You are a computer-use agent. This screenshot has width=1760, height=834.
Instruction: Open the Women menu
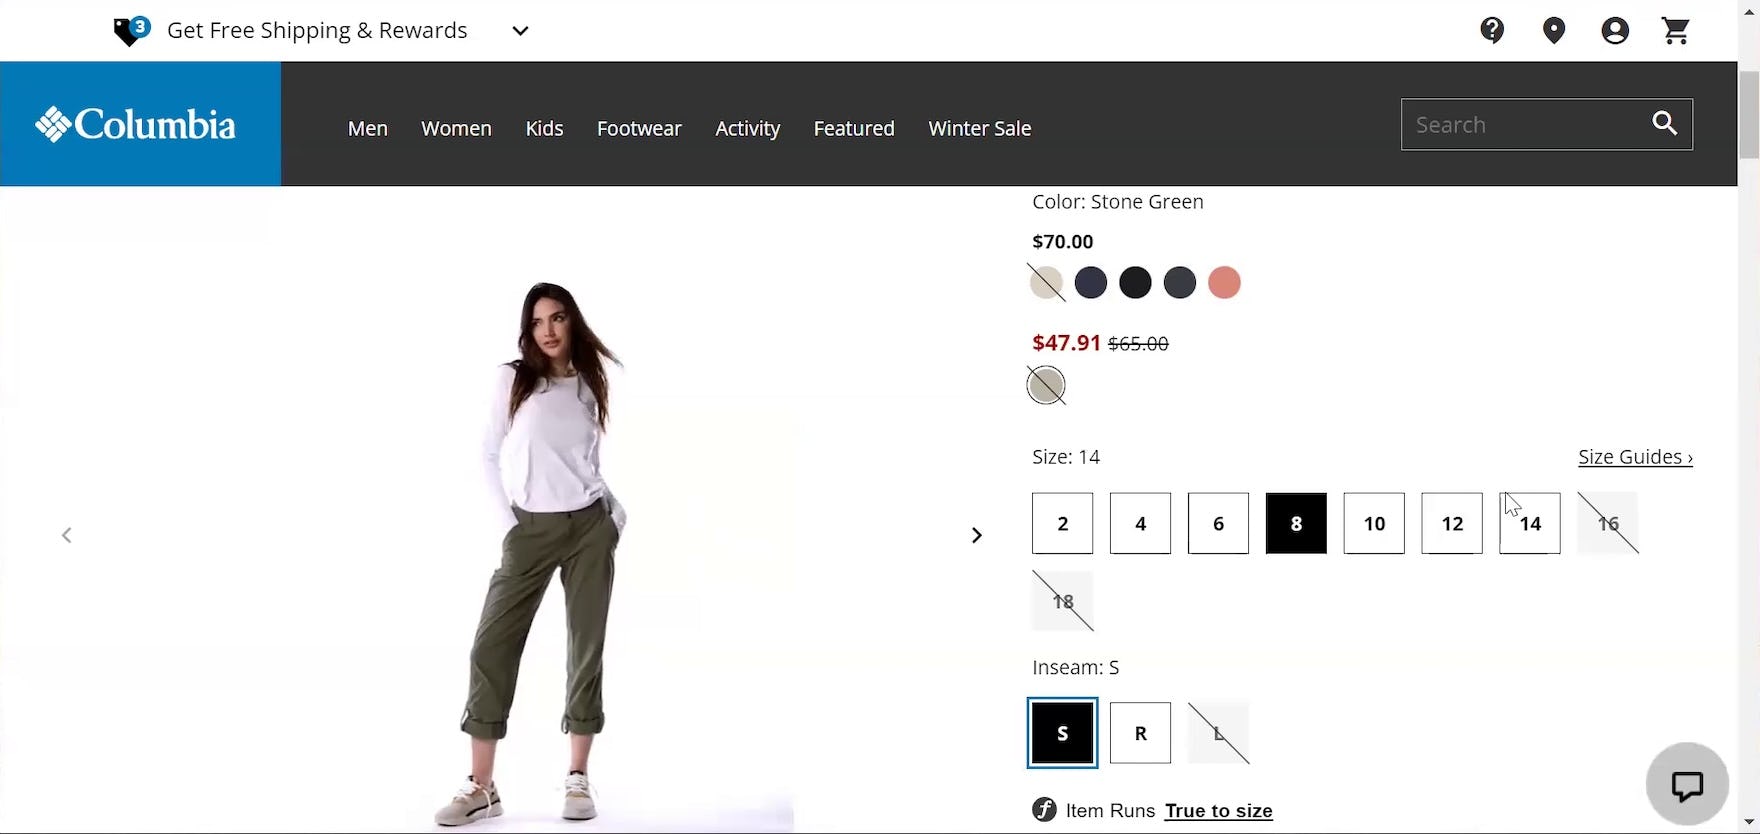(x=456, y=128)
